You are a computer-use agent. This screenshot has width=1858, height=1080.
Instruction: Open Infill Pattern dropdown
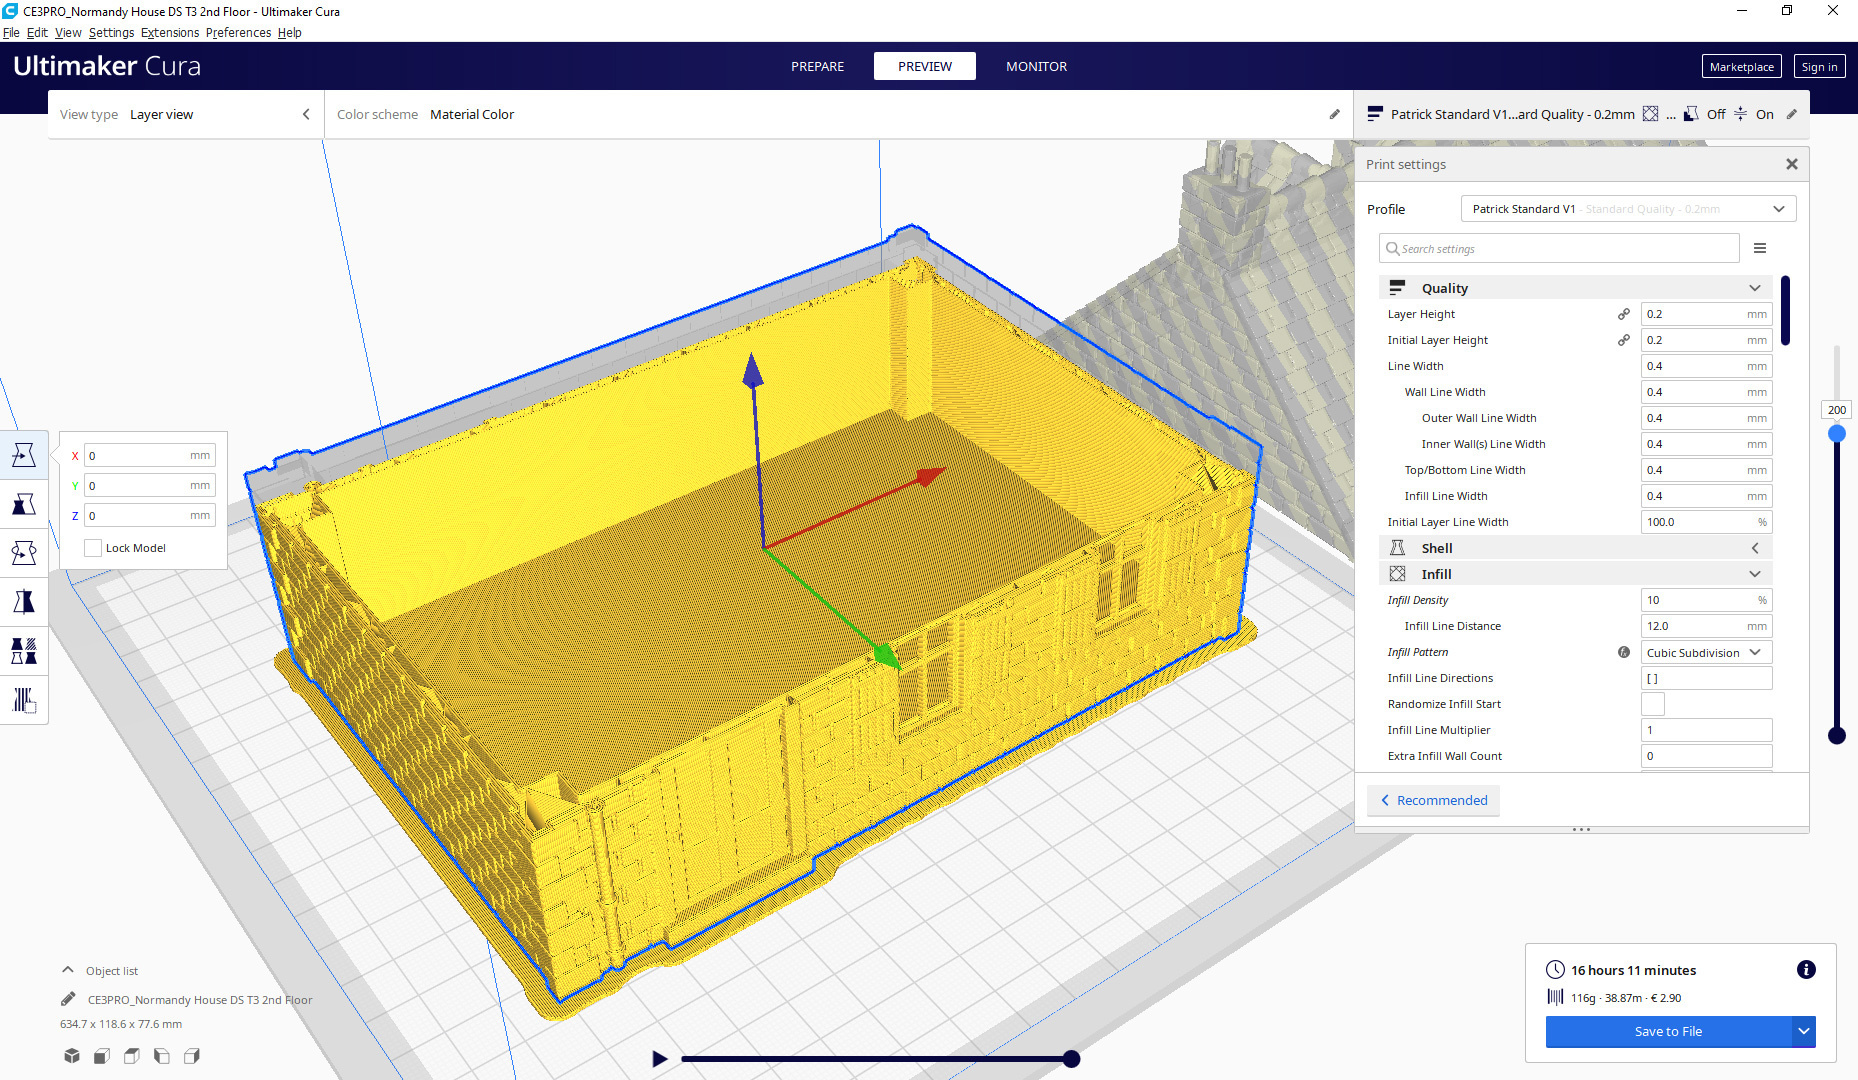click(x=1706, y=652)
